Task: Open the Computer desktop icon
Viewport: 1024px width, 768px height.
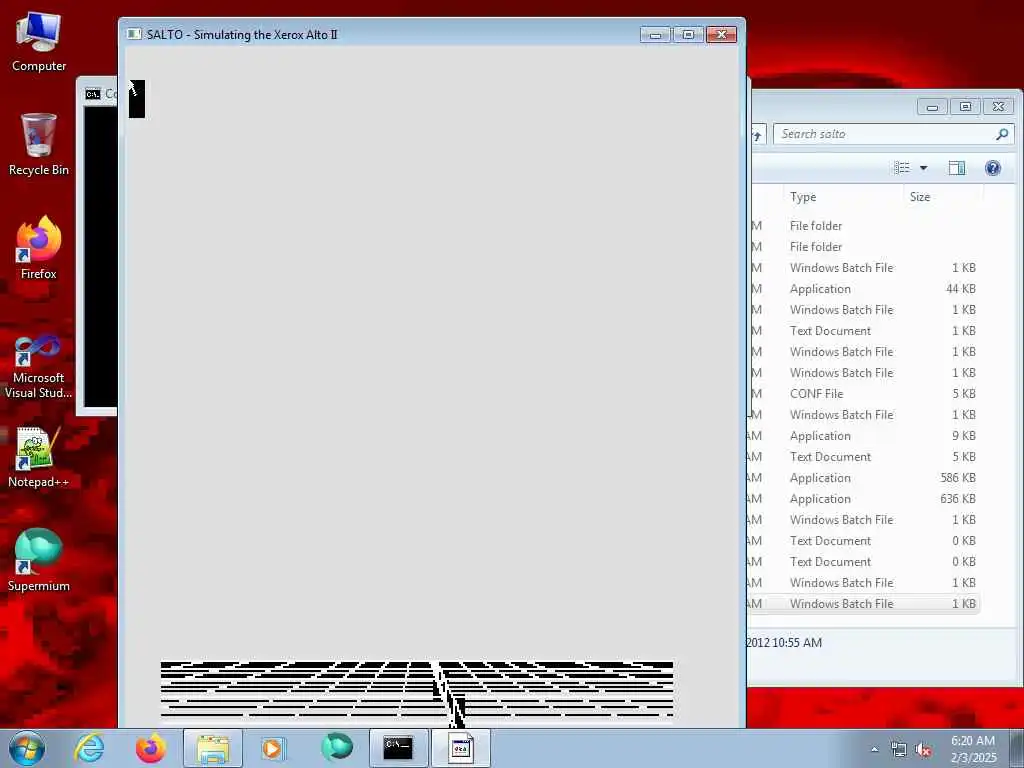Action: (39, 41)
